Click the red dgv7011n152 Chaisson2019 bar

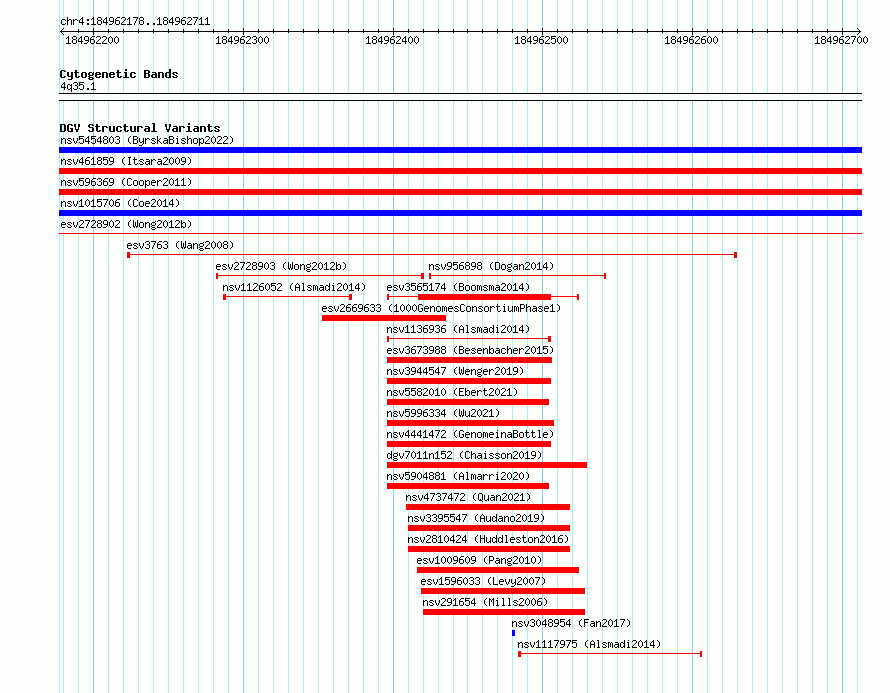[487, 465]
